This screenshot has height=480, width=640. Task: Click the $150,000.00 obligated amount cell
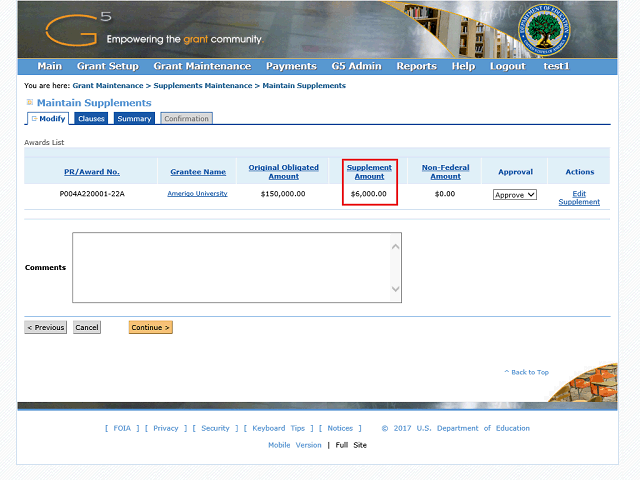pos(283,194)
